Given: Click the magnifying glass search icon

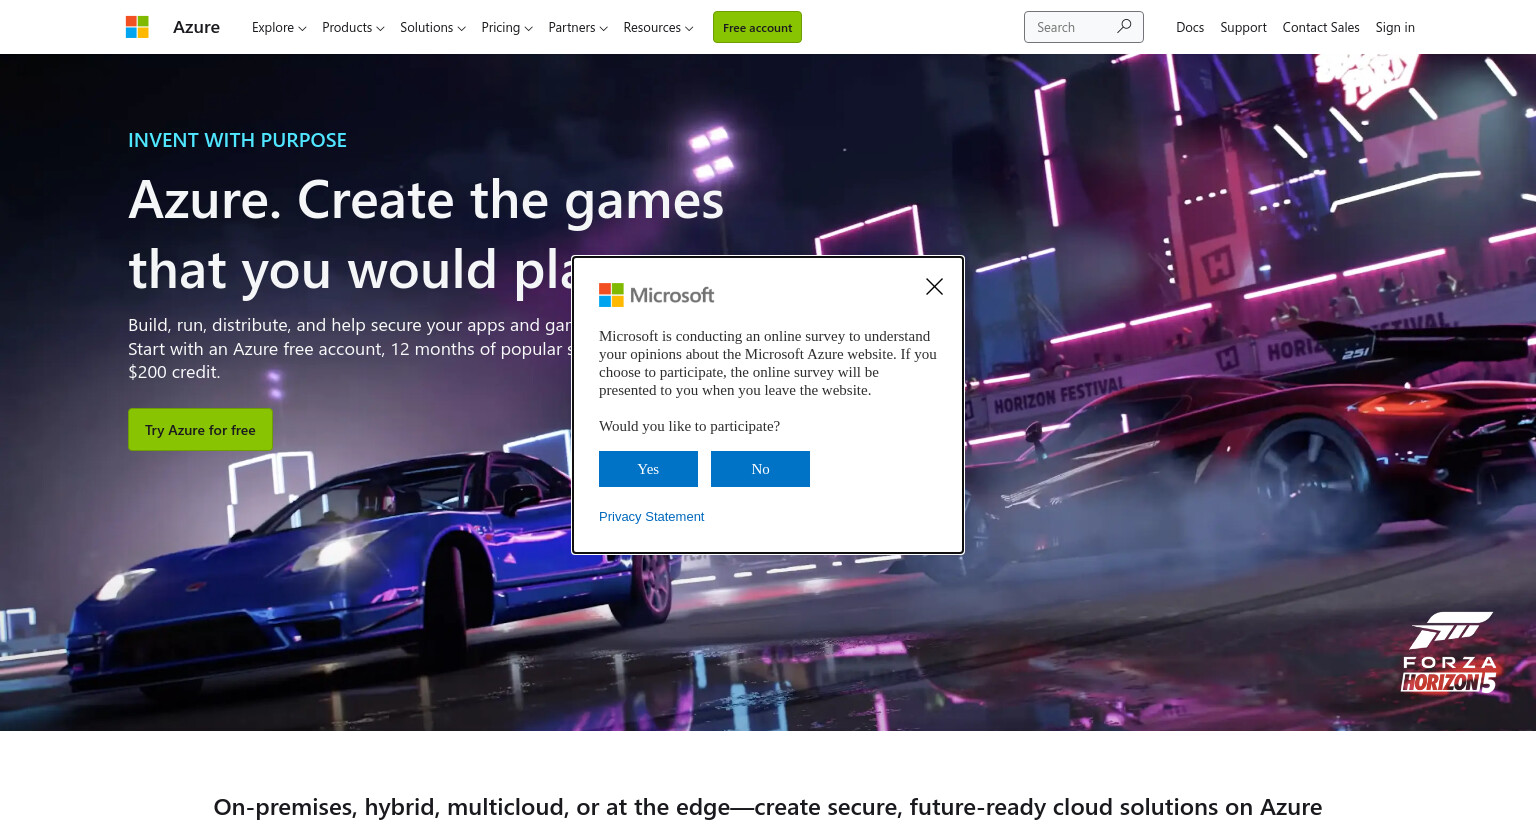Looking at the screenshot, I should point(1125,27).
